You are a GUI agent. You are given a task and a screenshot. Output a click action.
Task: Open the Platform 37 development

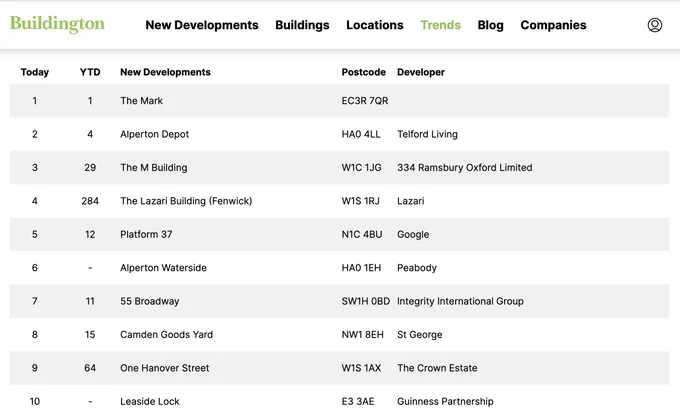[146, 234]
